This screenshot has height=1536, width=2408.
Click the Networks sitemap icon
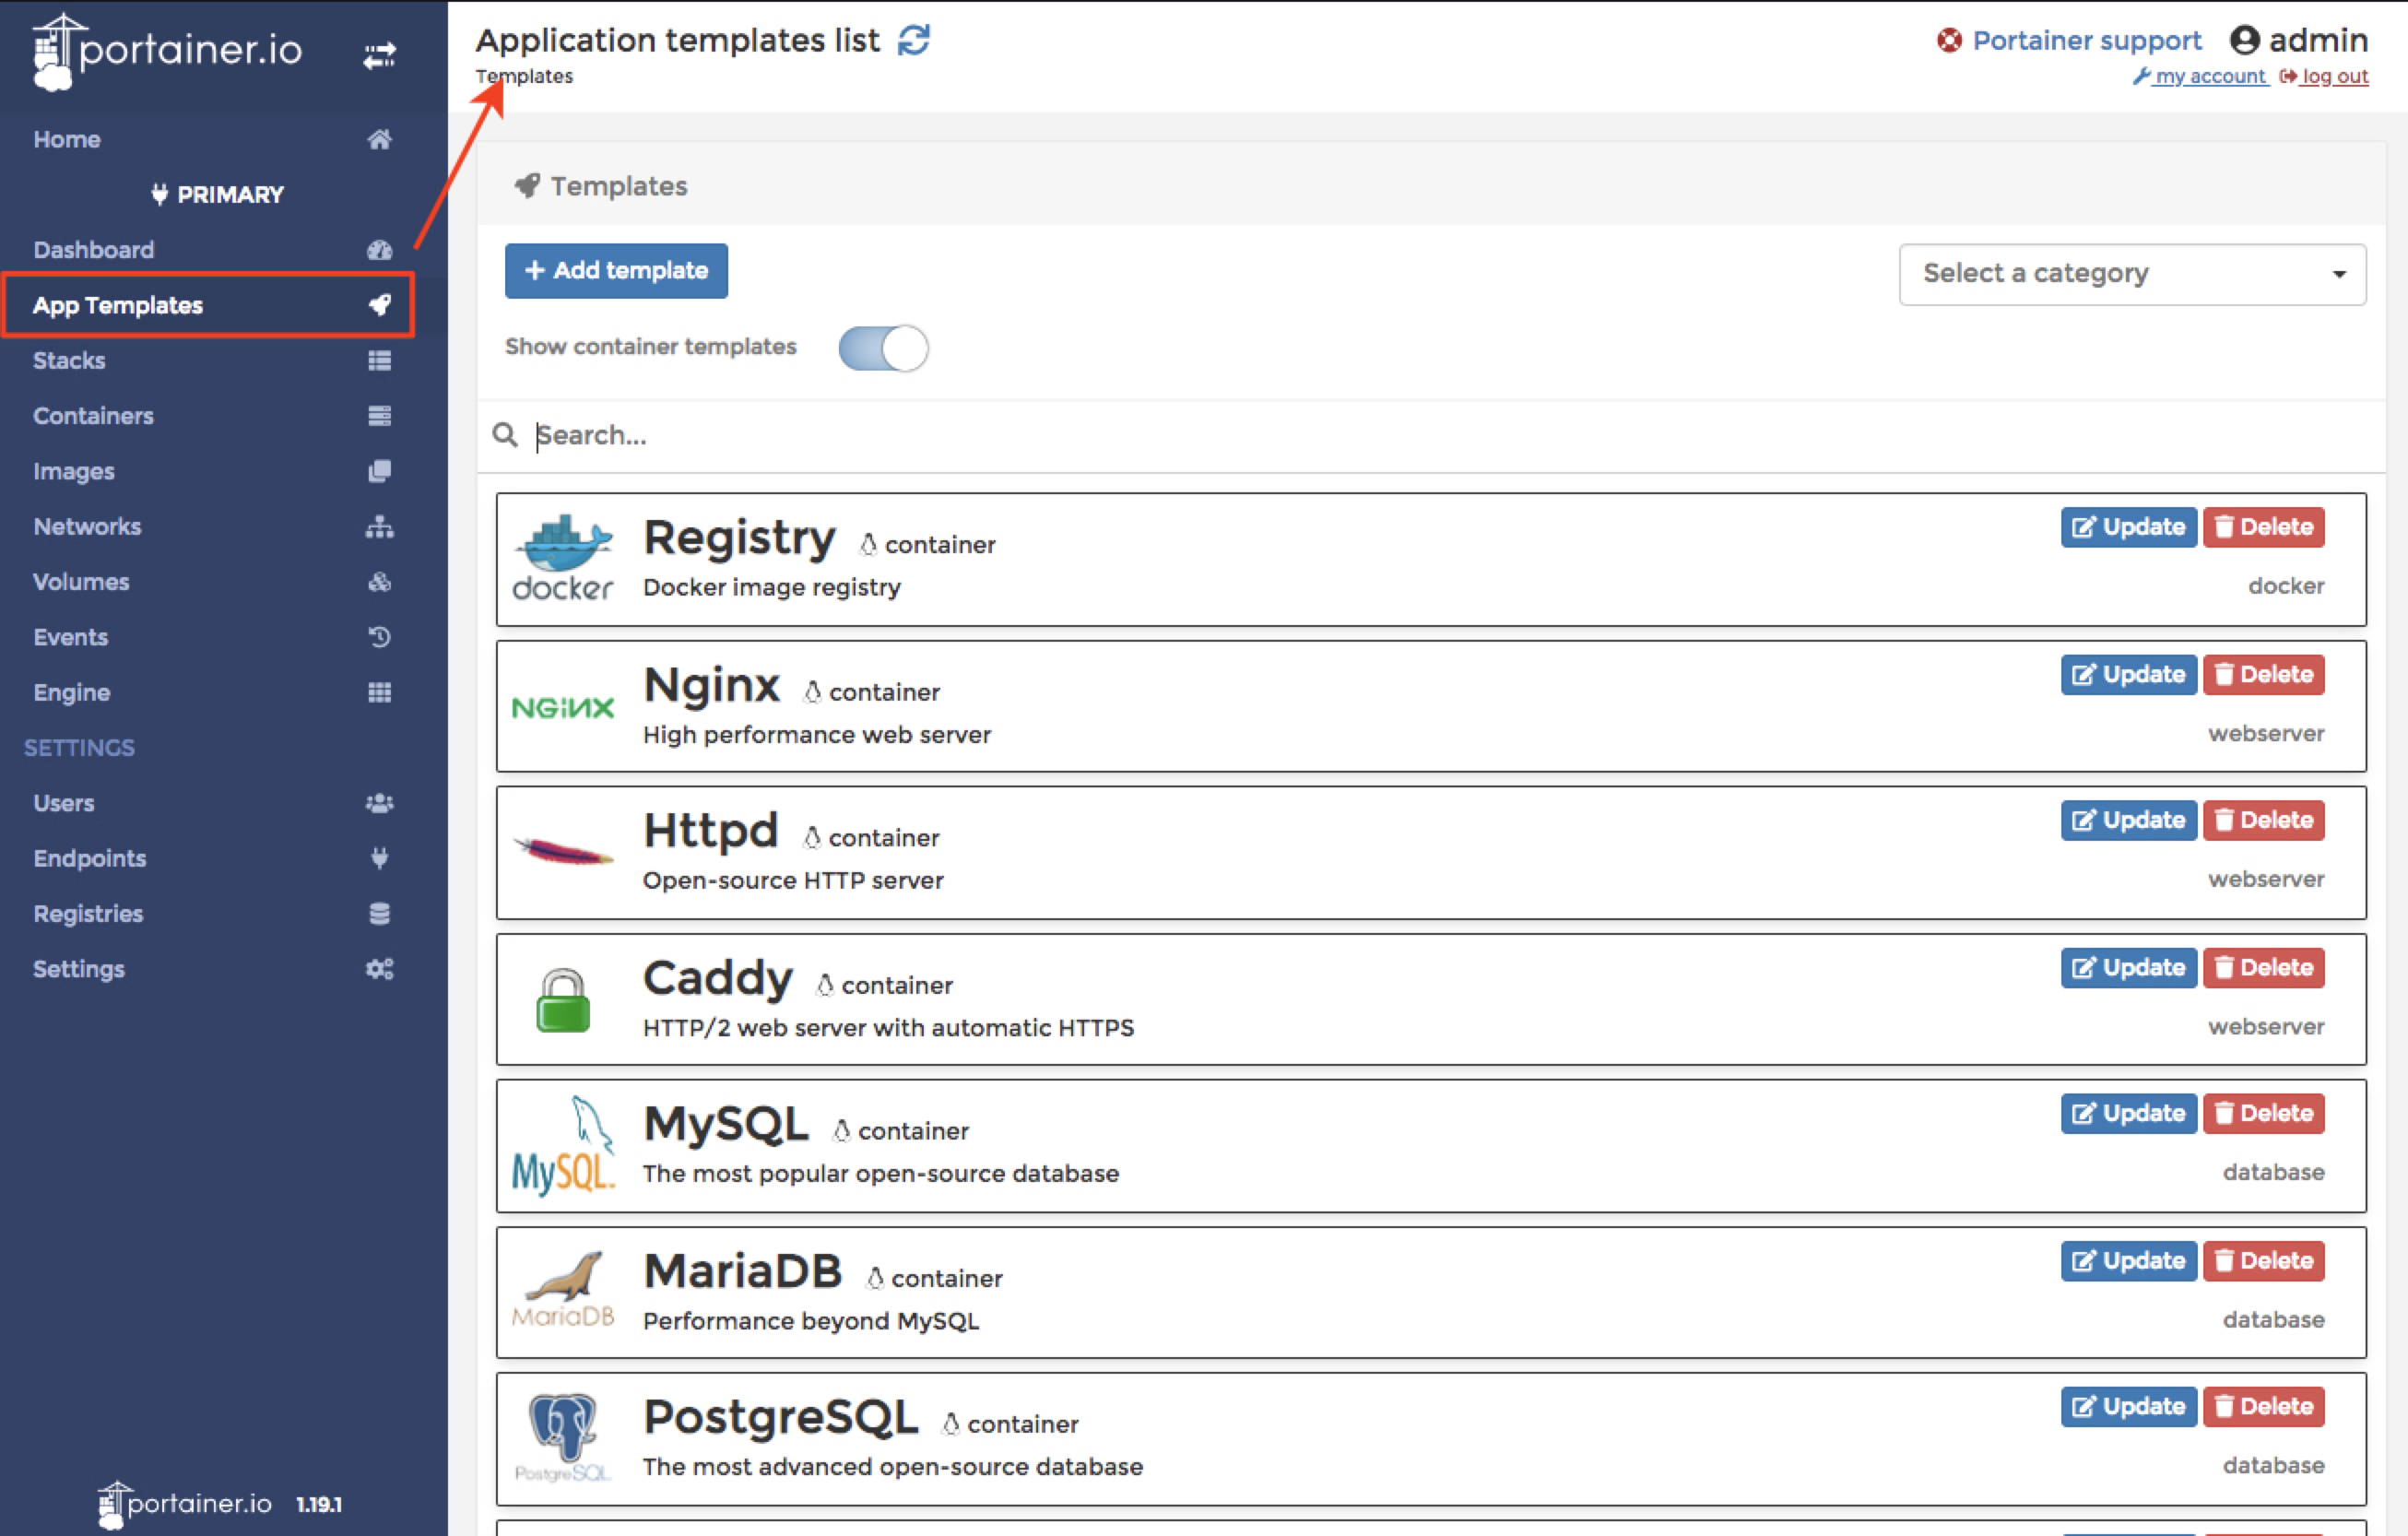point(379,526)
